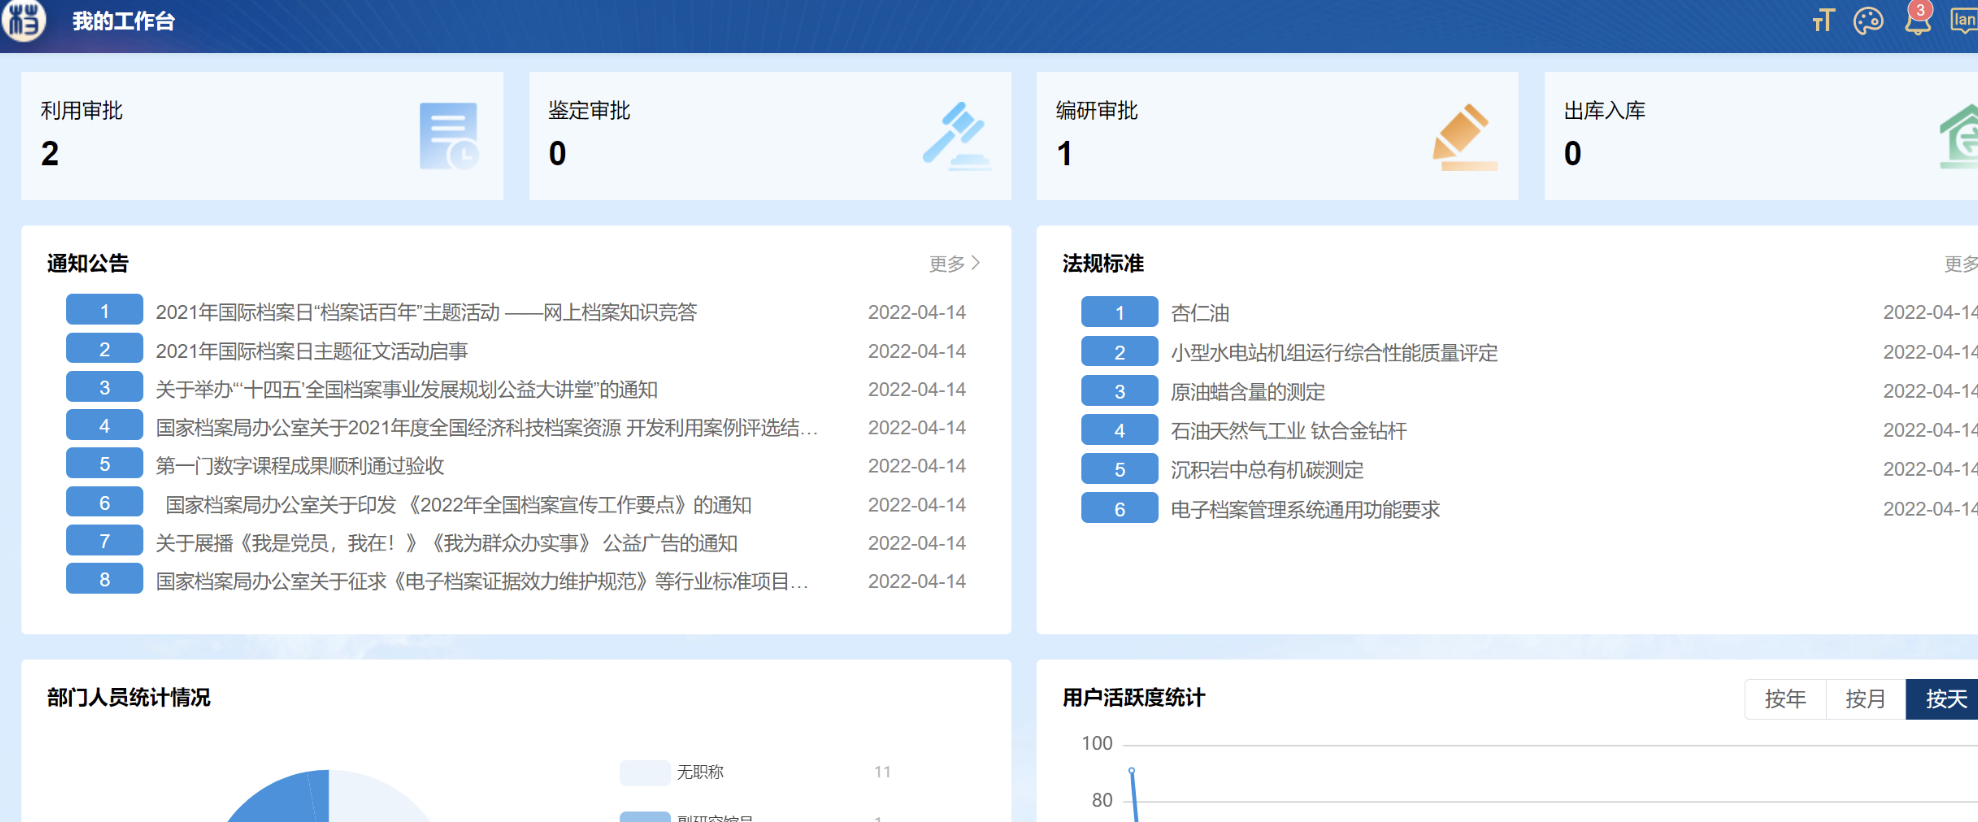The width and height of the screenshot is (1978, 822).
Task: Click the 用户活跃度统计 heading
Action: [1134, 697]
